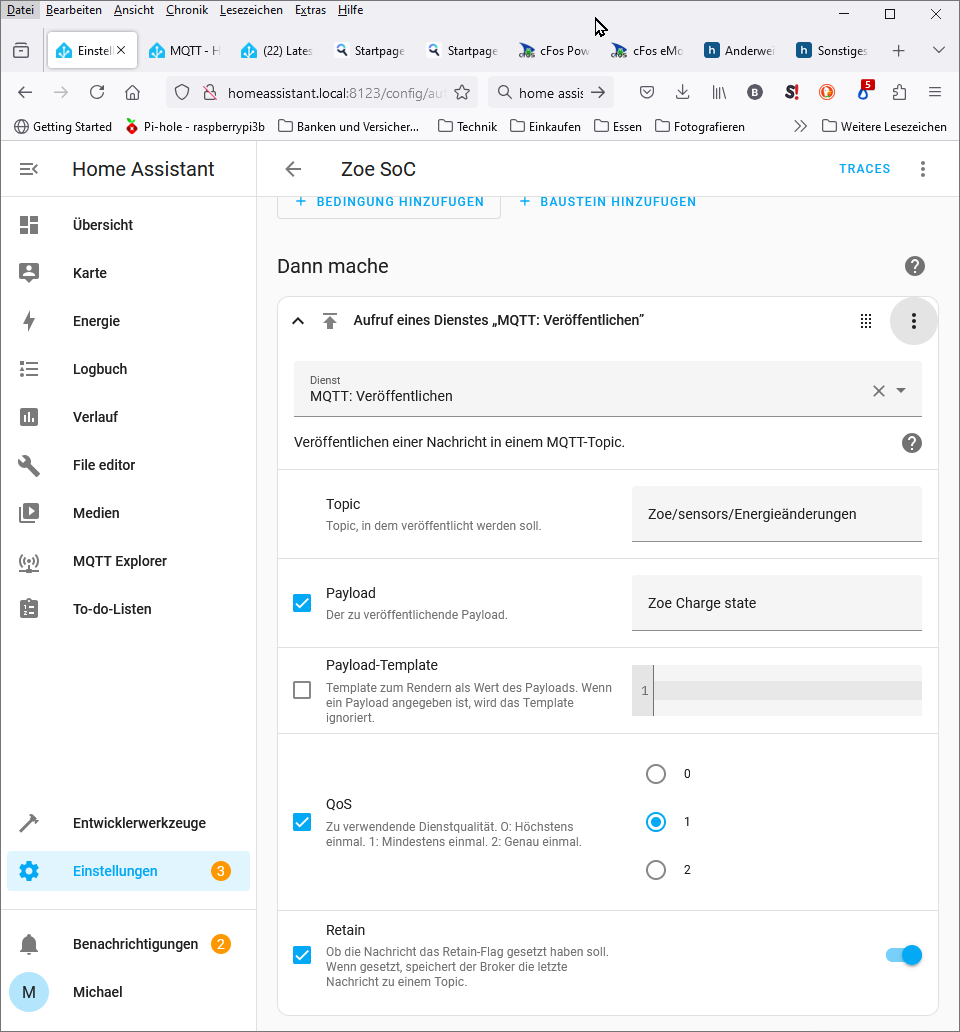
Task: Click the TRACES button
Action: [864, 169]
